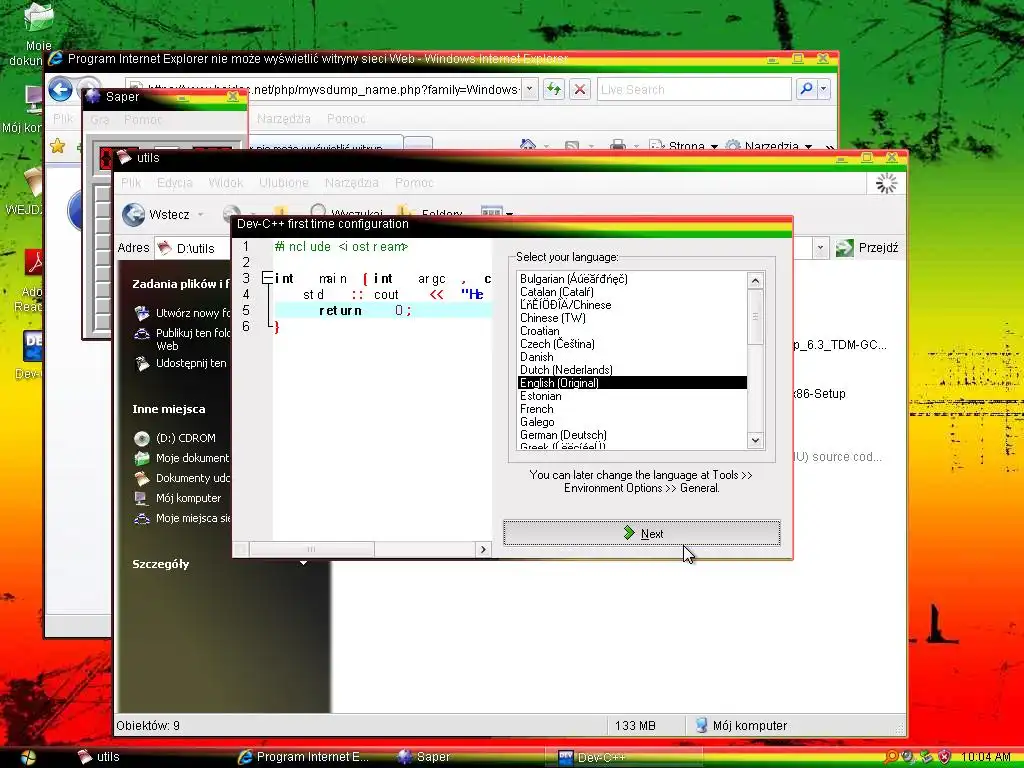Click Wstecz back button in utils window
Screen dimensions: 1024x768
pyautogui.click(x=157, y=214)
